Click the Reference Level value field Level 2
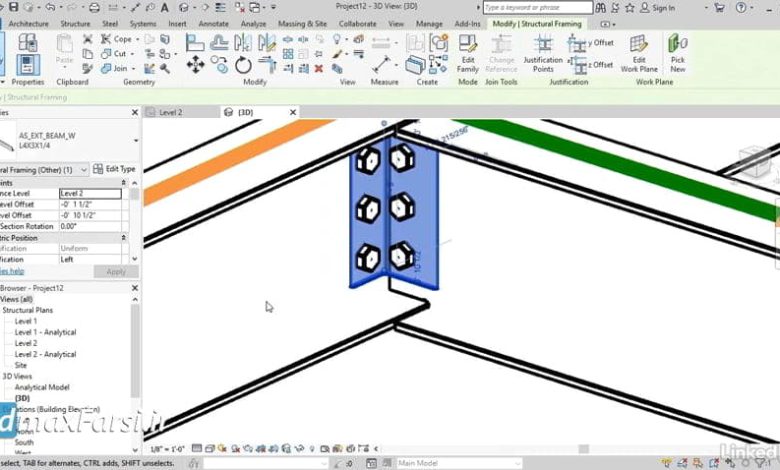Viewport: 780px width, 470px height. click(x=90, y=193)
